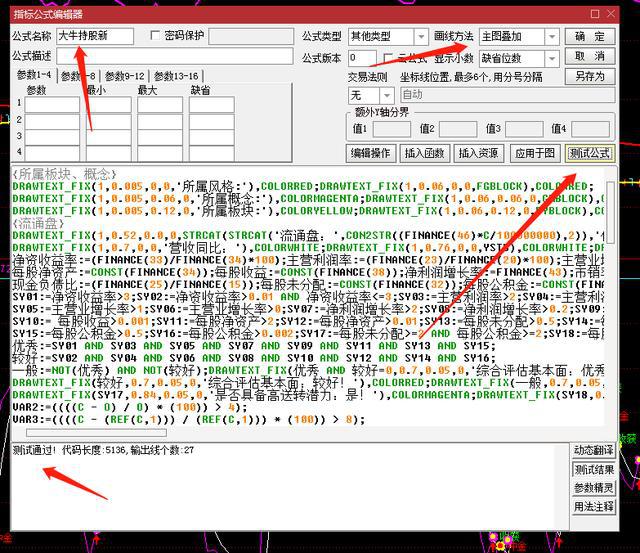640x553 pixels.
Task: Click the 插入资源 button
Action: point(478,153)
